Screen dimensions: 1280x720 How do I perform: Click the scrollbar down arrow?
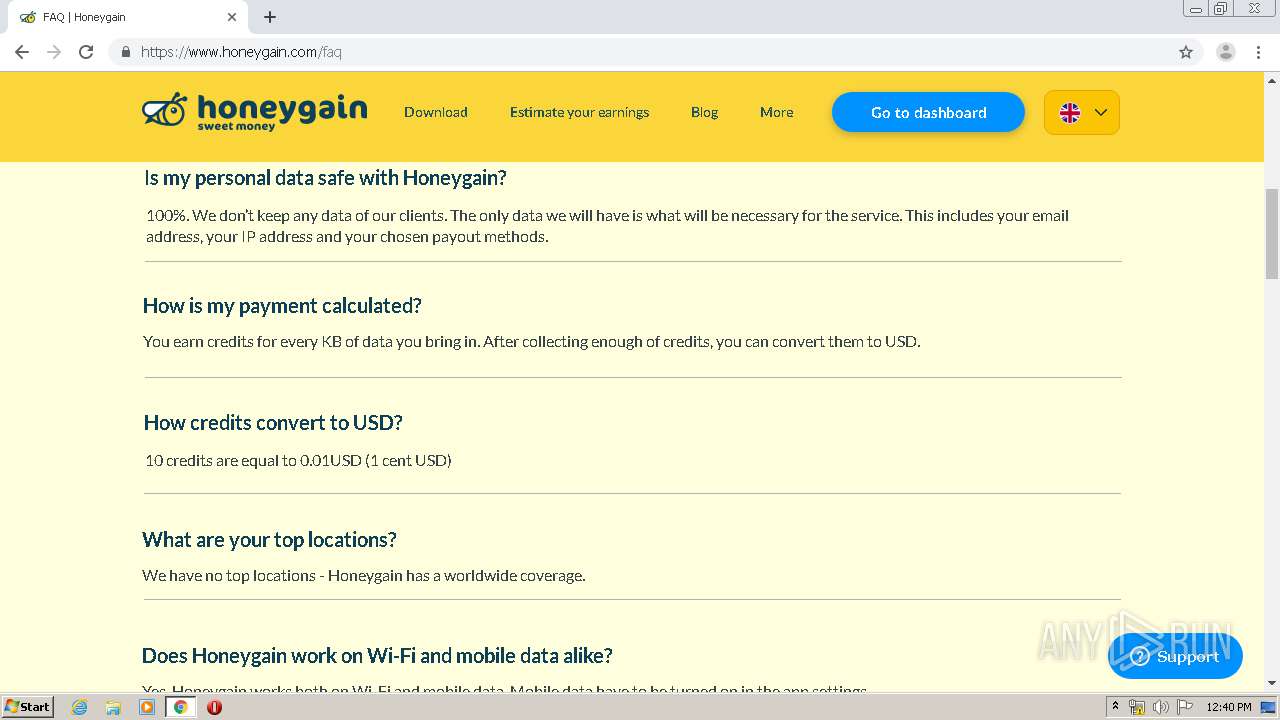click(x=1272, y=683)
